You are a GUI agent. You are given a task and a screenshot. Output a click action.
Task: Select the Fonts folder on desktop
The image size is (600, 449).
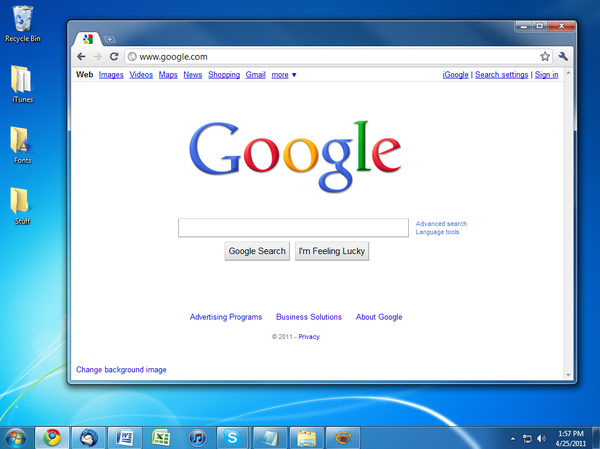23,145
